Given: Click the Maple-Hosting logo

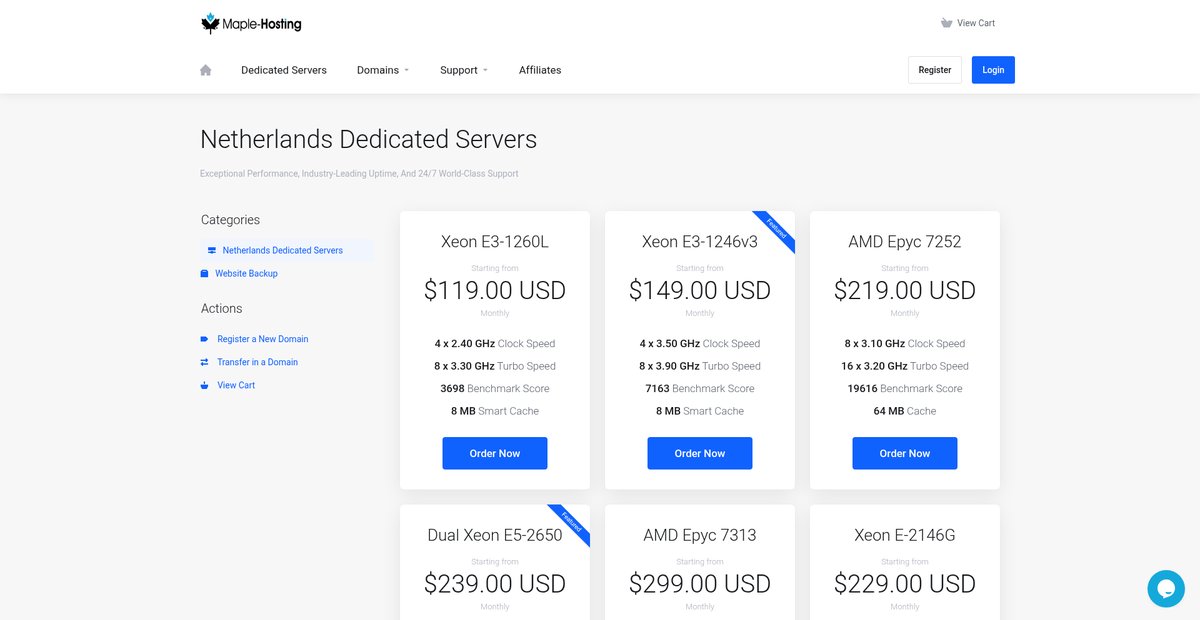Looking at the screenshot, I should pyautogui.click(x=251, y=23).
